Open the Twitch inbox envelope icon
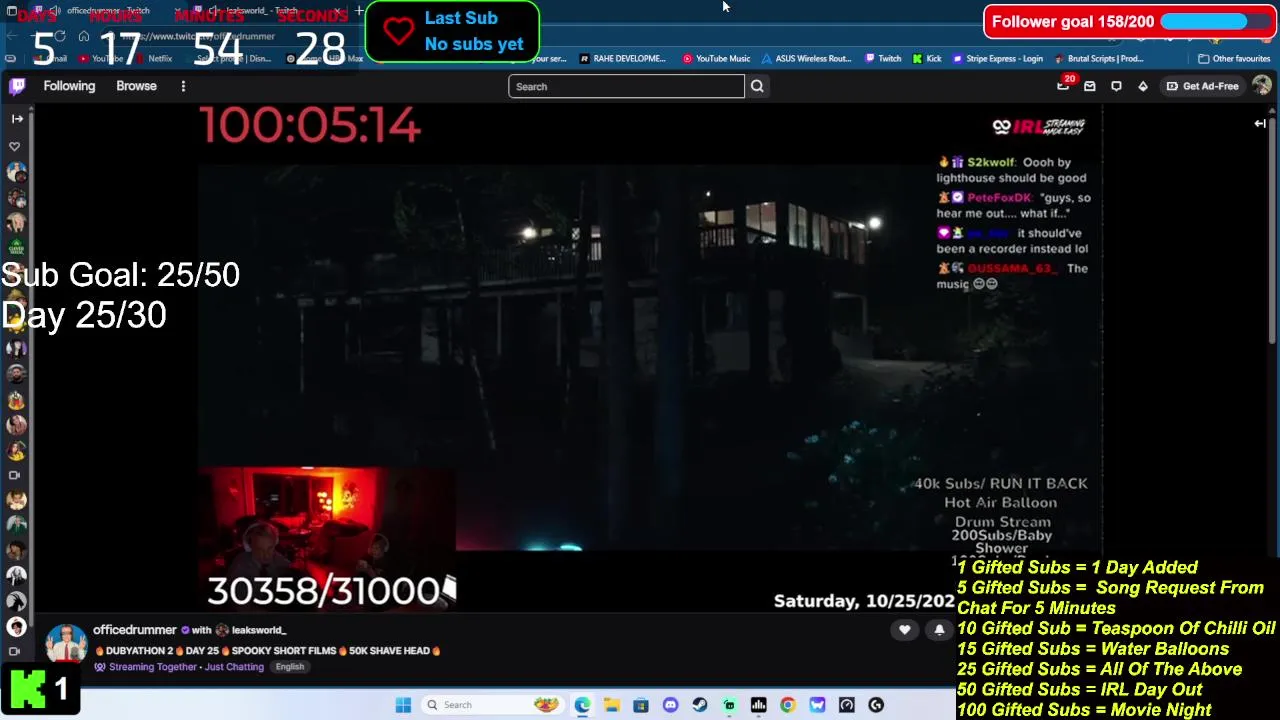The image size is (1280, 720). pos(1090,86)
